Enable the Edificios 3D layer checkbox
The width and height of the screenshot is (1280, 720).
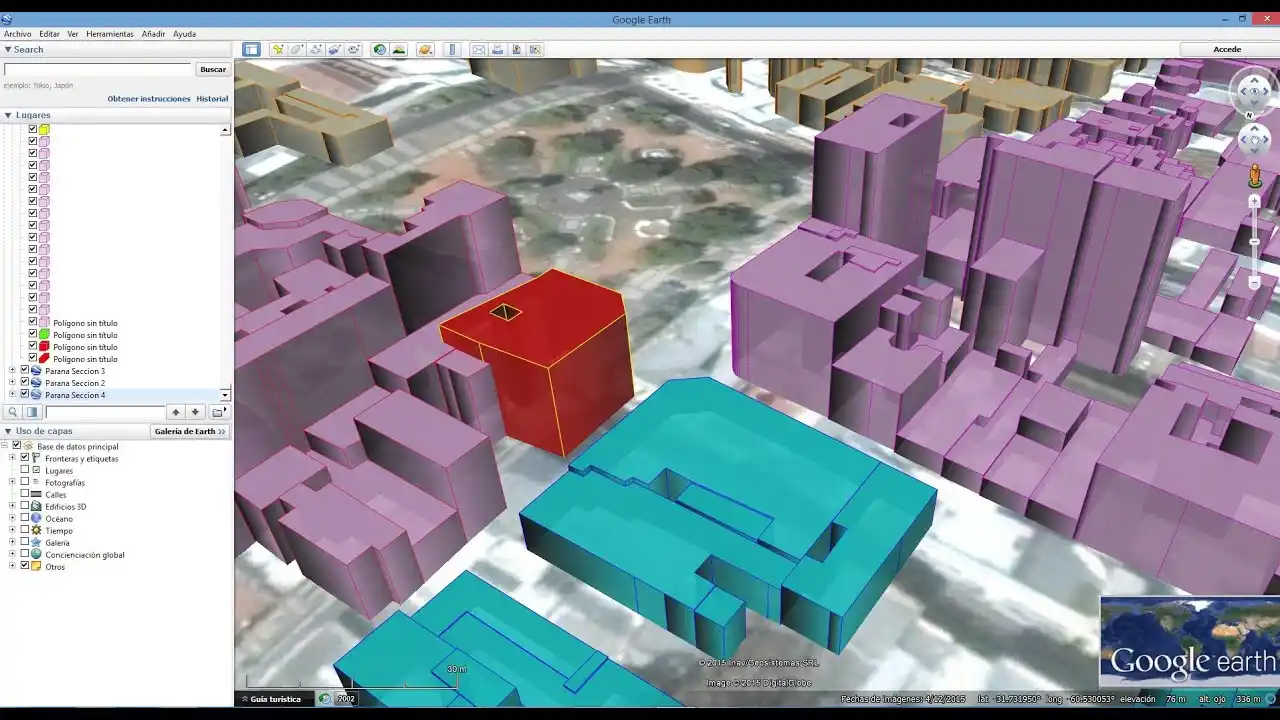[x=25, y=506]
